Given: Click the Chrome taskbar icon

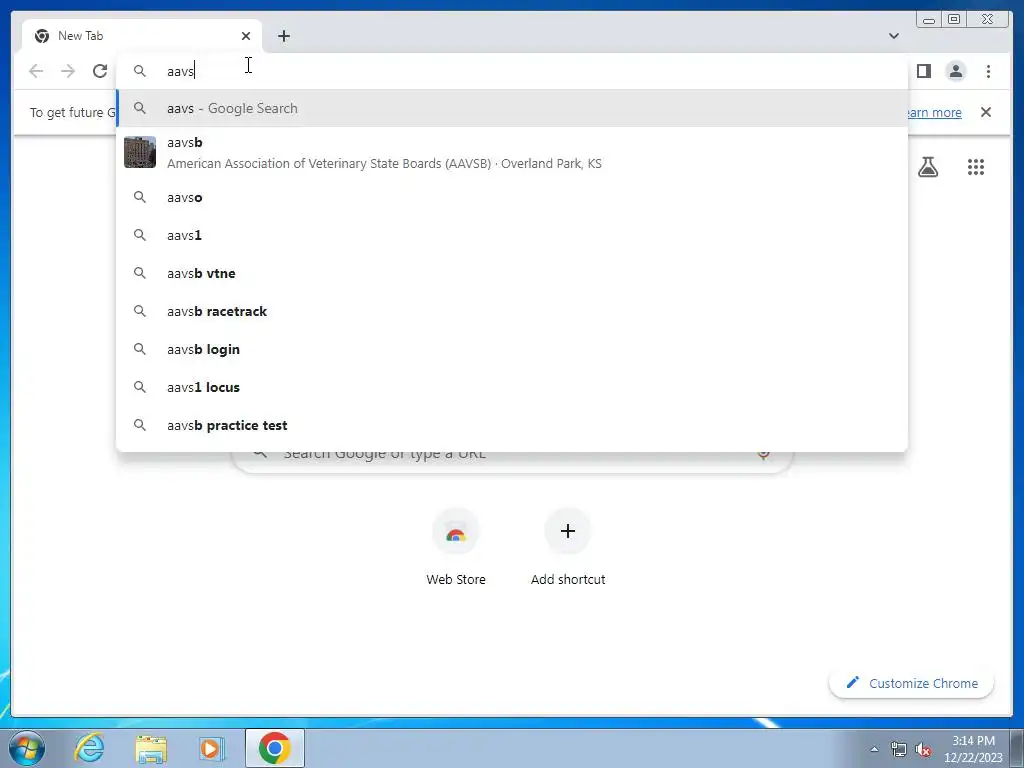Looking at the screenshot, I should tap(274, 748).
